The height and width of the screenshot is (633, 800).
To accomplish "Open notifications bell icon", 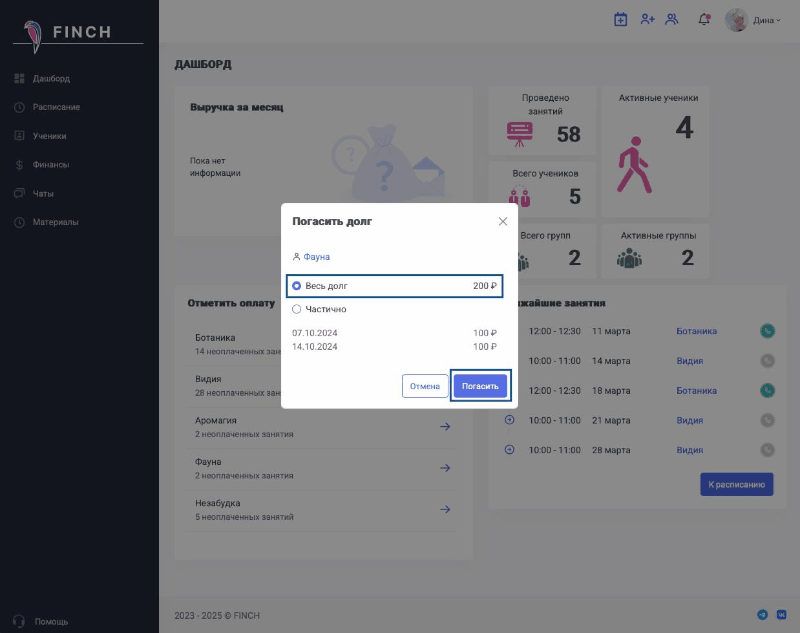I will (704, 19).
